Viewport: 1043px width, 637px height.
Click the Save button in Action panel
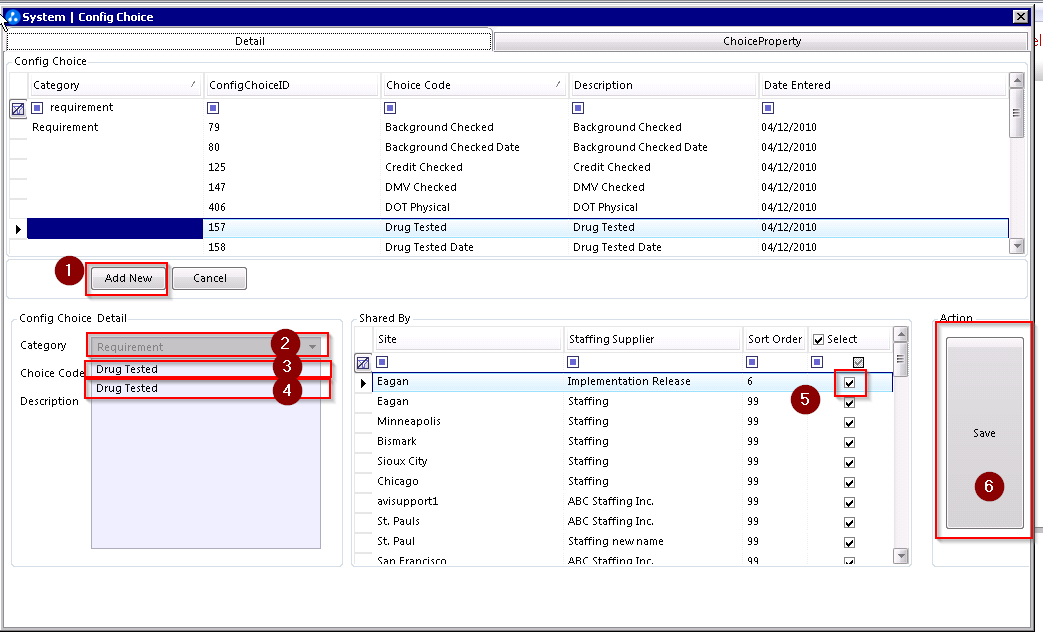[984, 433]
